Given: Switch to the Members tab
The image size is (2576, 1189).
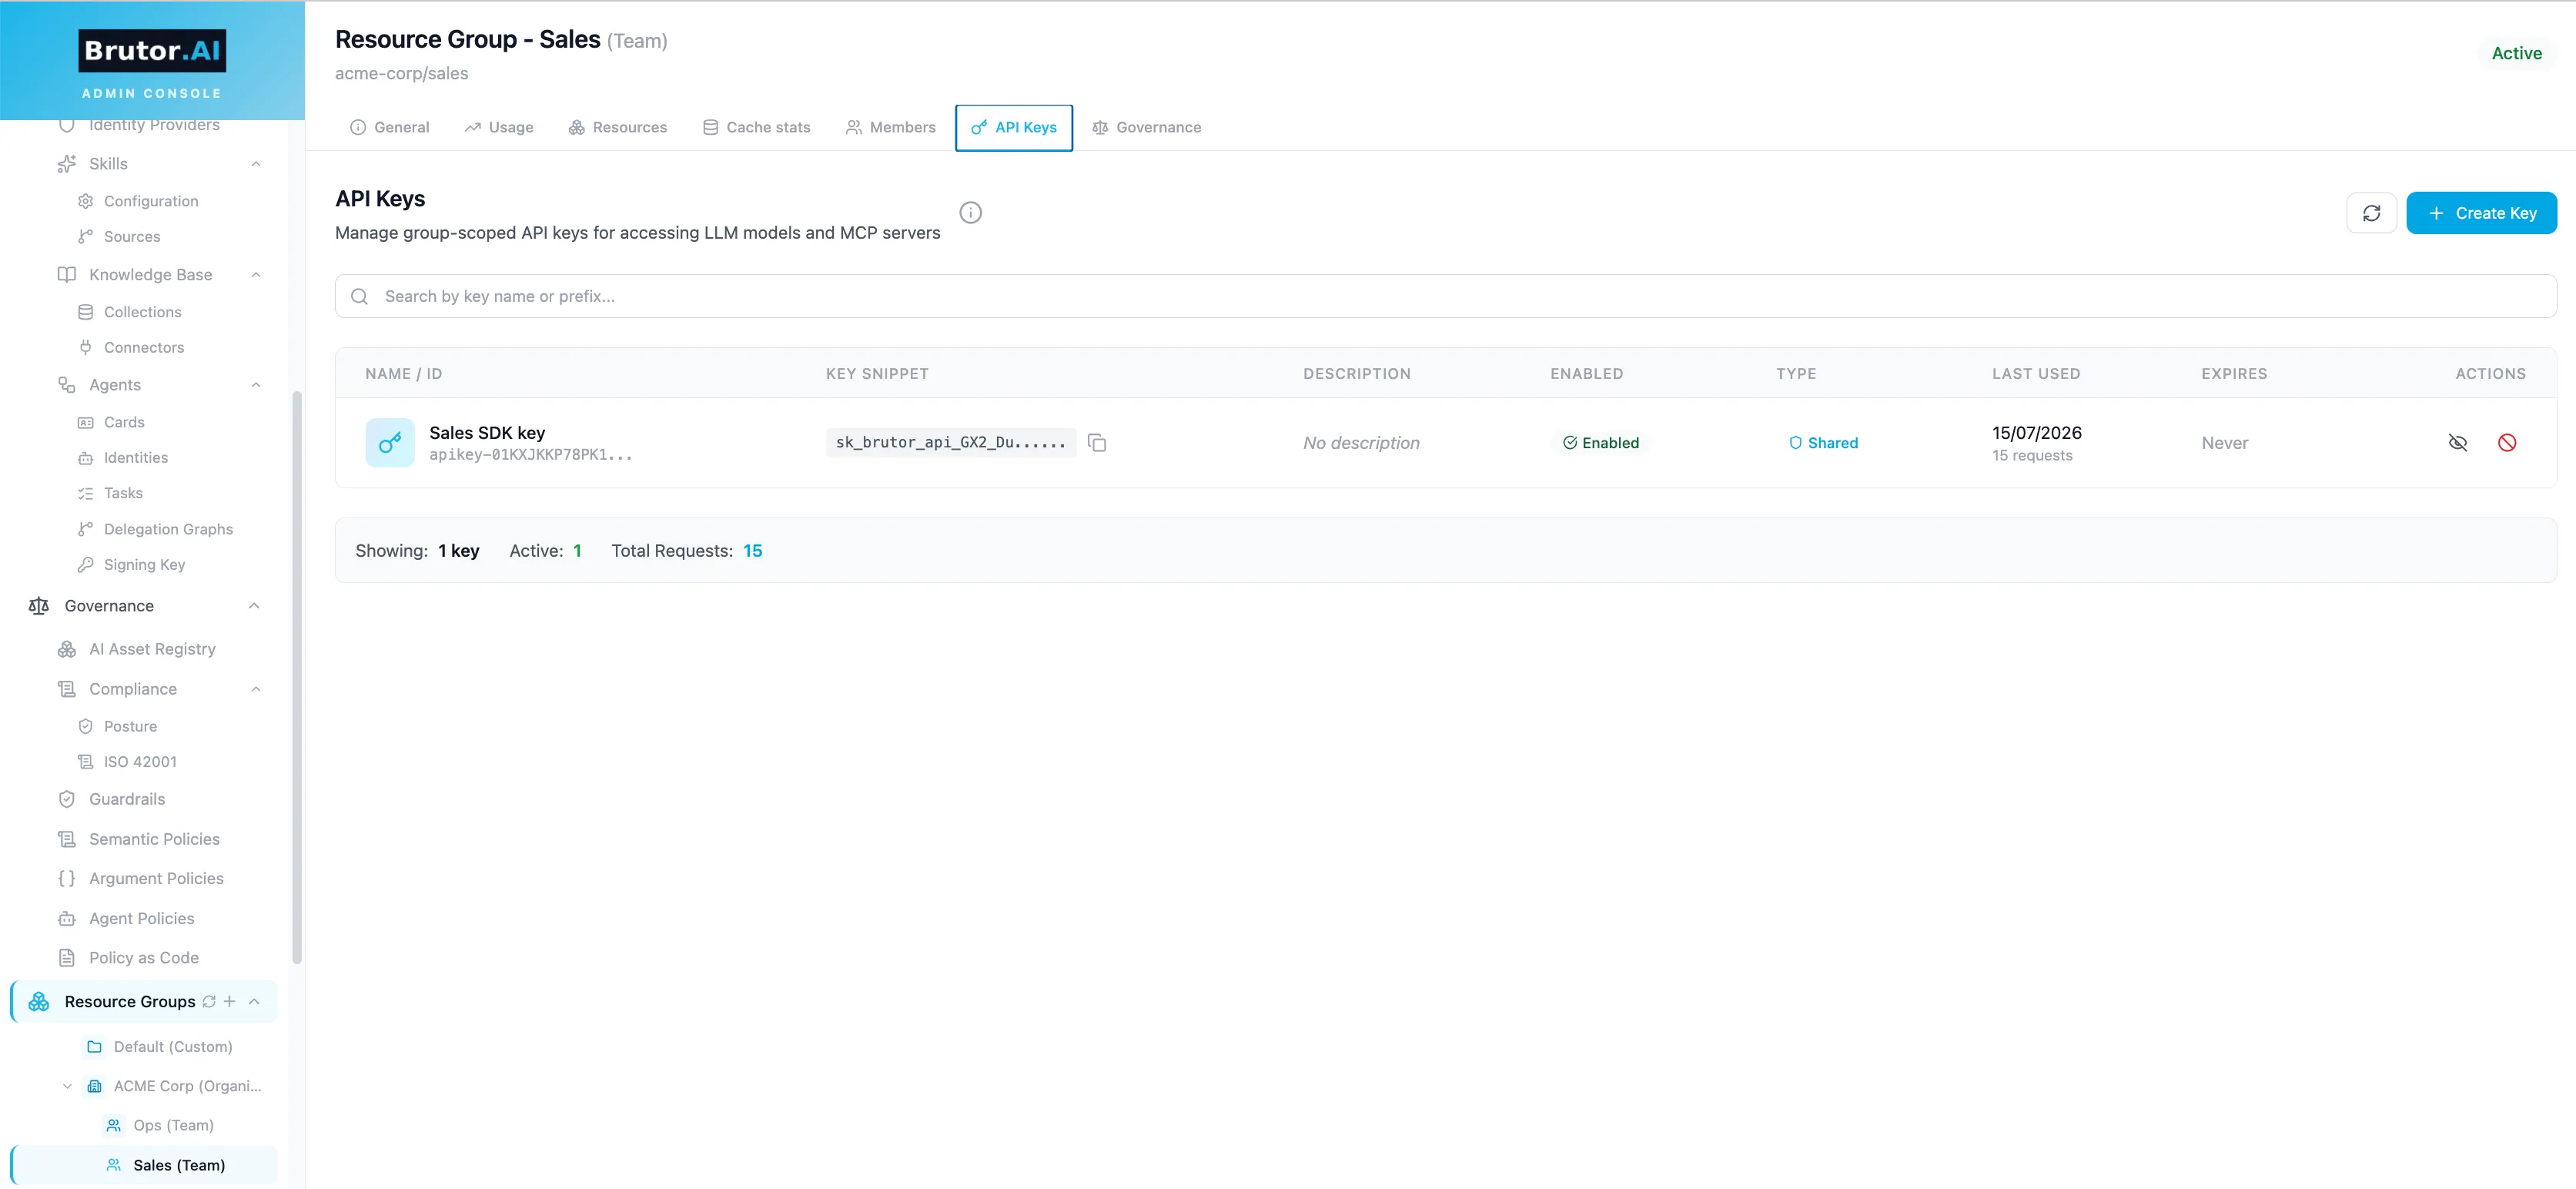Looking at the screenshot, I should click(x=890, y=128).
